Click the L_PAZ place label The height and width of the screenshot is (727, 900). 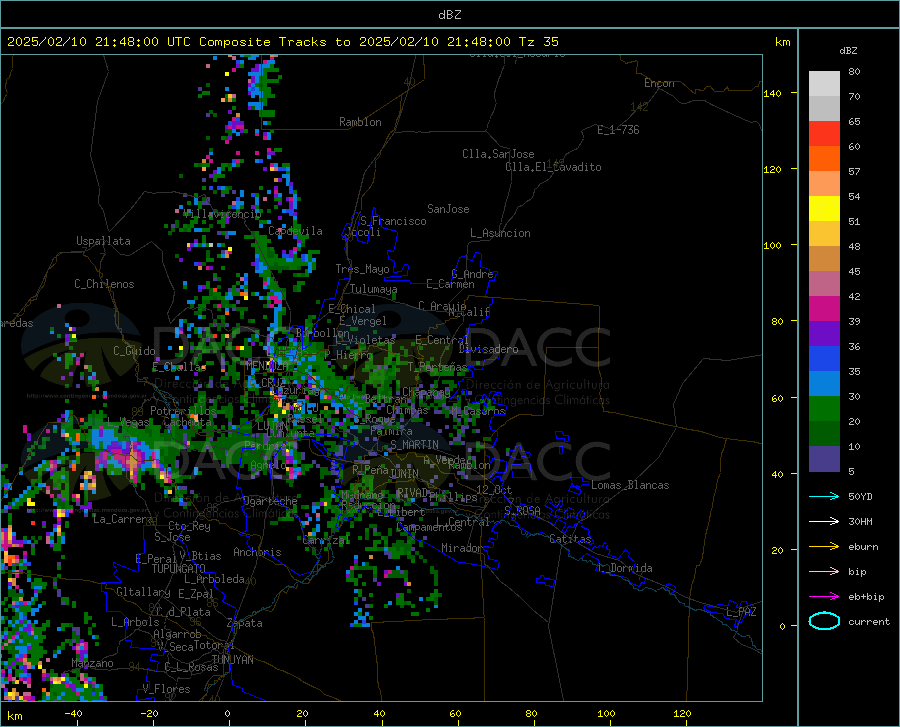741,612
